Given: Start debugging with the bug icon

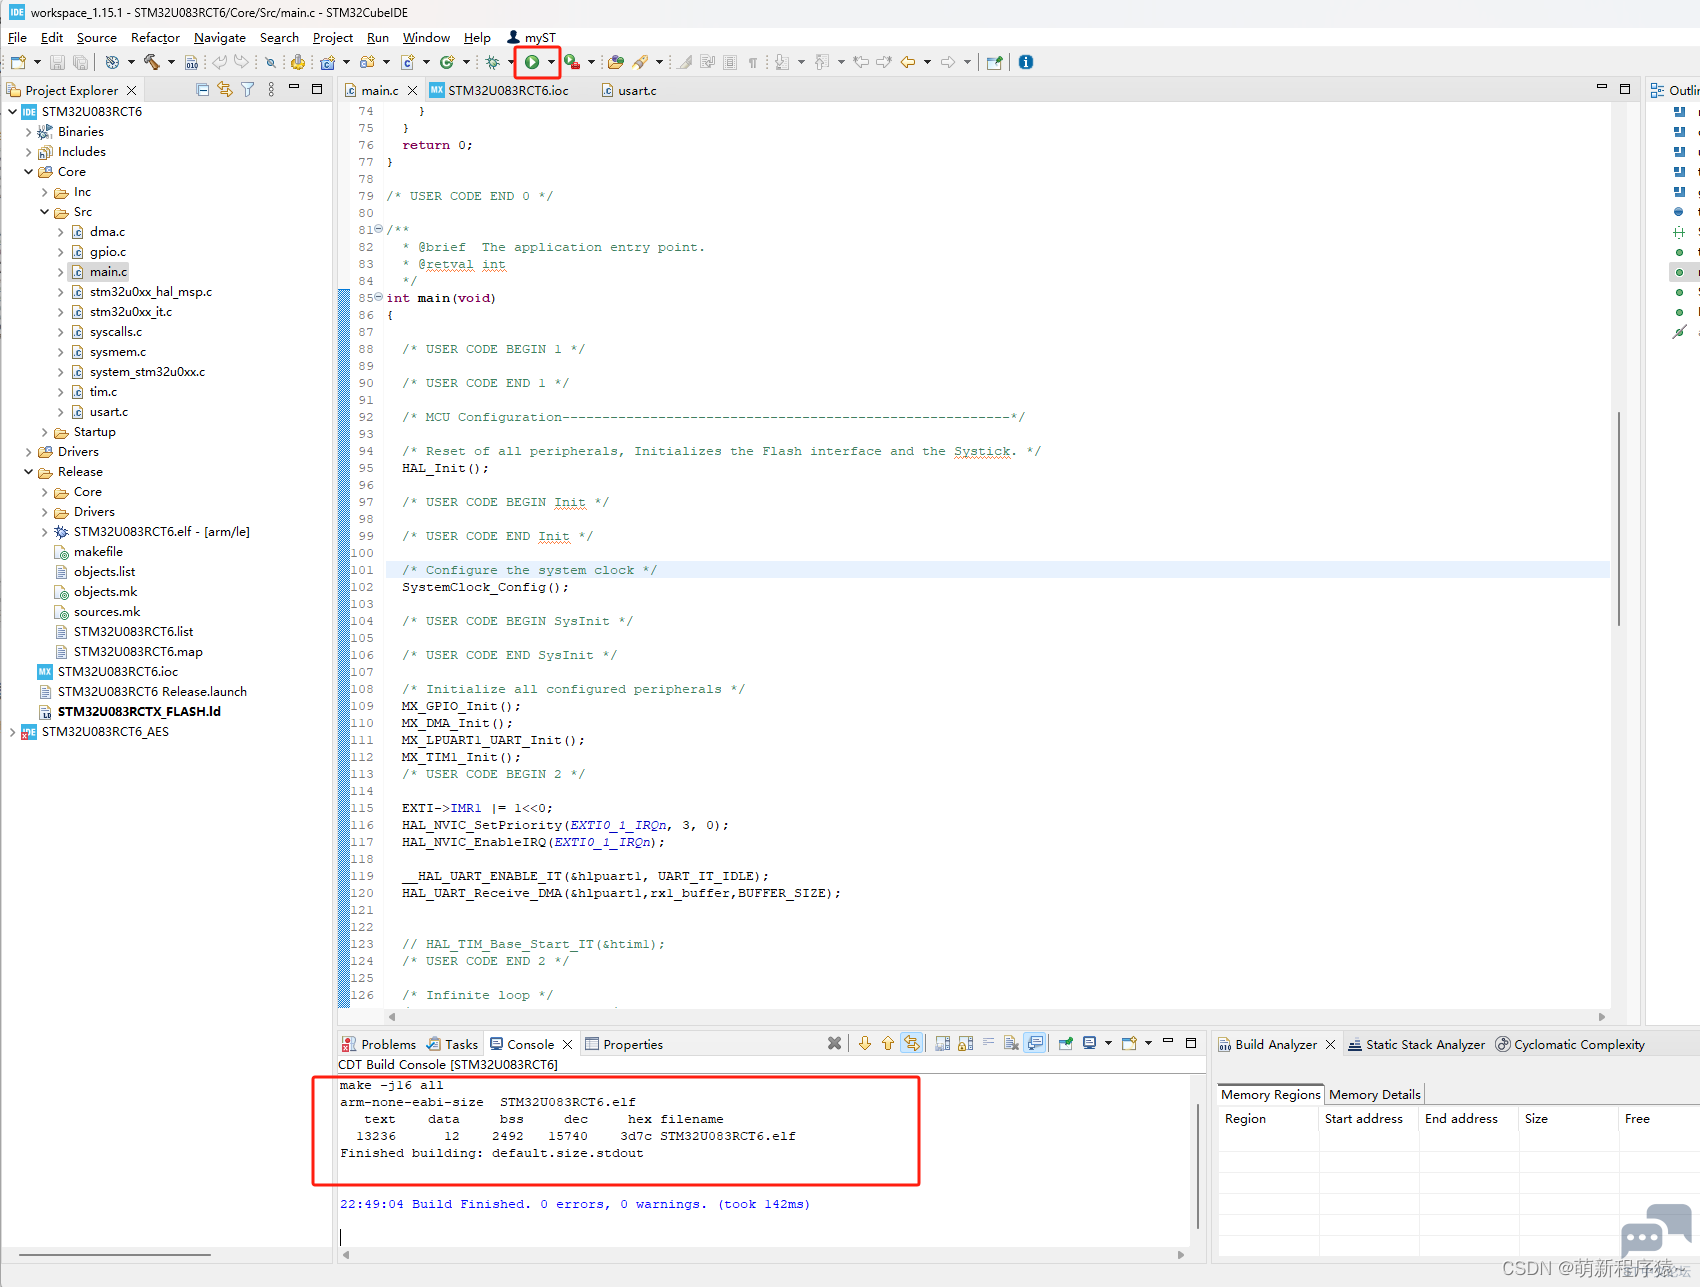Looking at the screenshot, I should tap(493, 62).
